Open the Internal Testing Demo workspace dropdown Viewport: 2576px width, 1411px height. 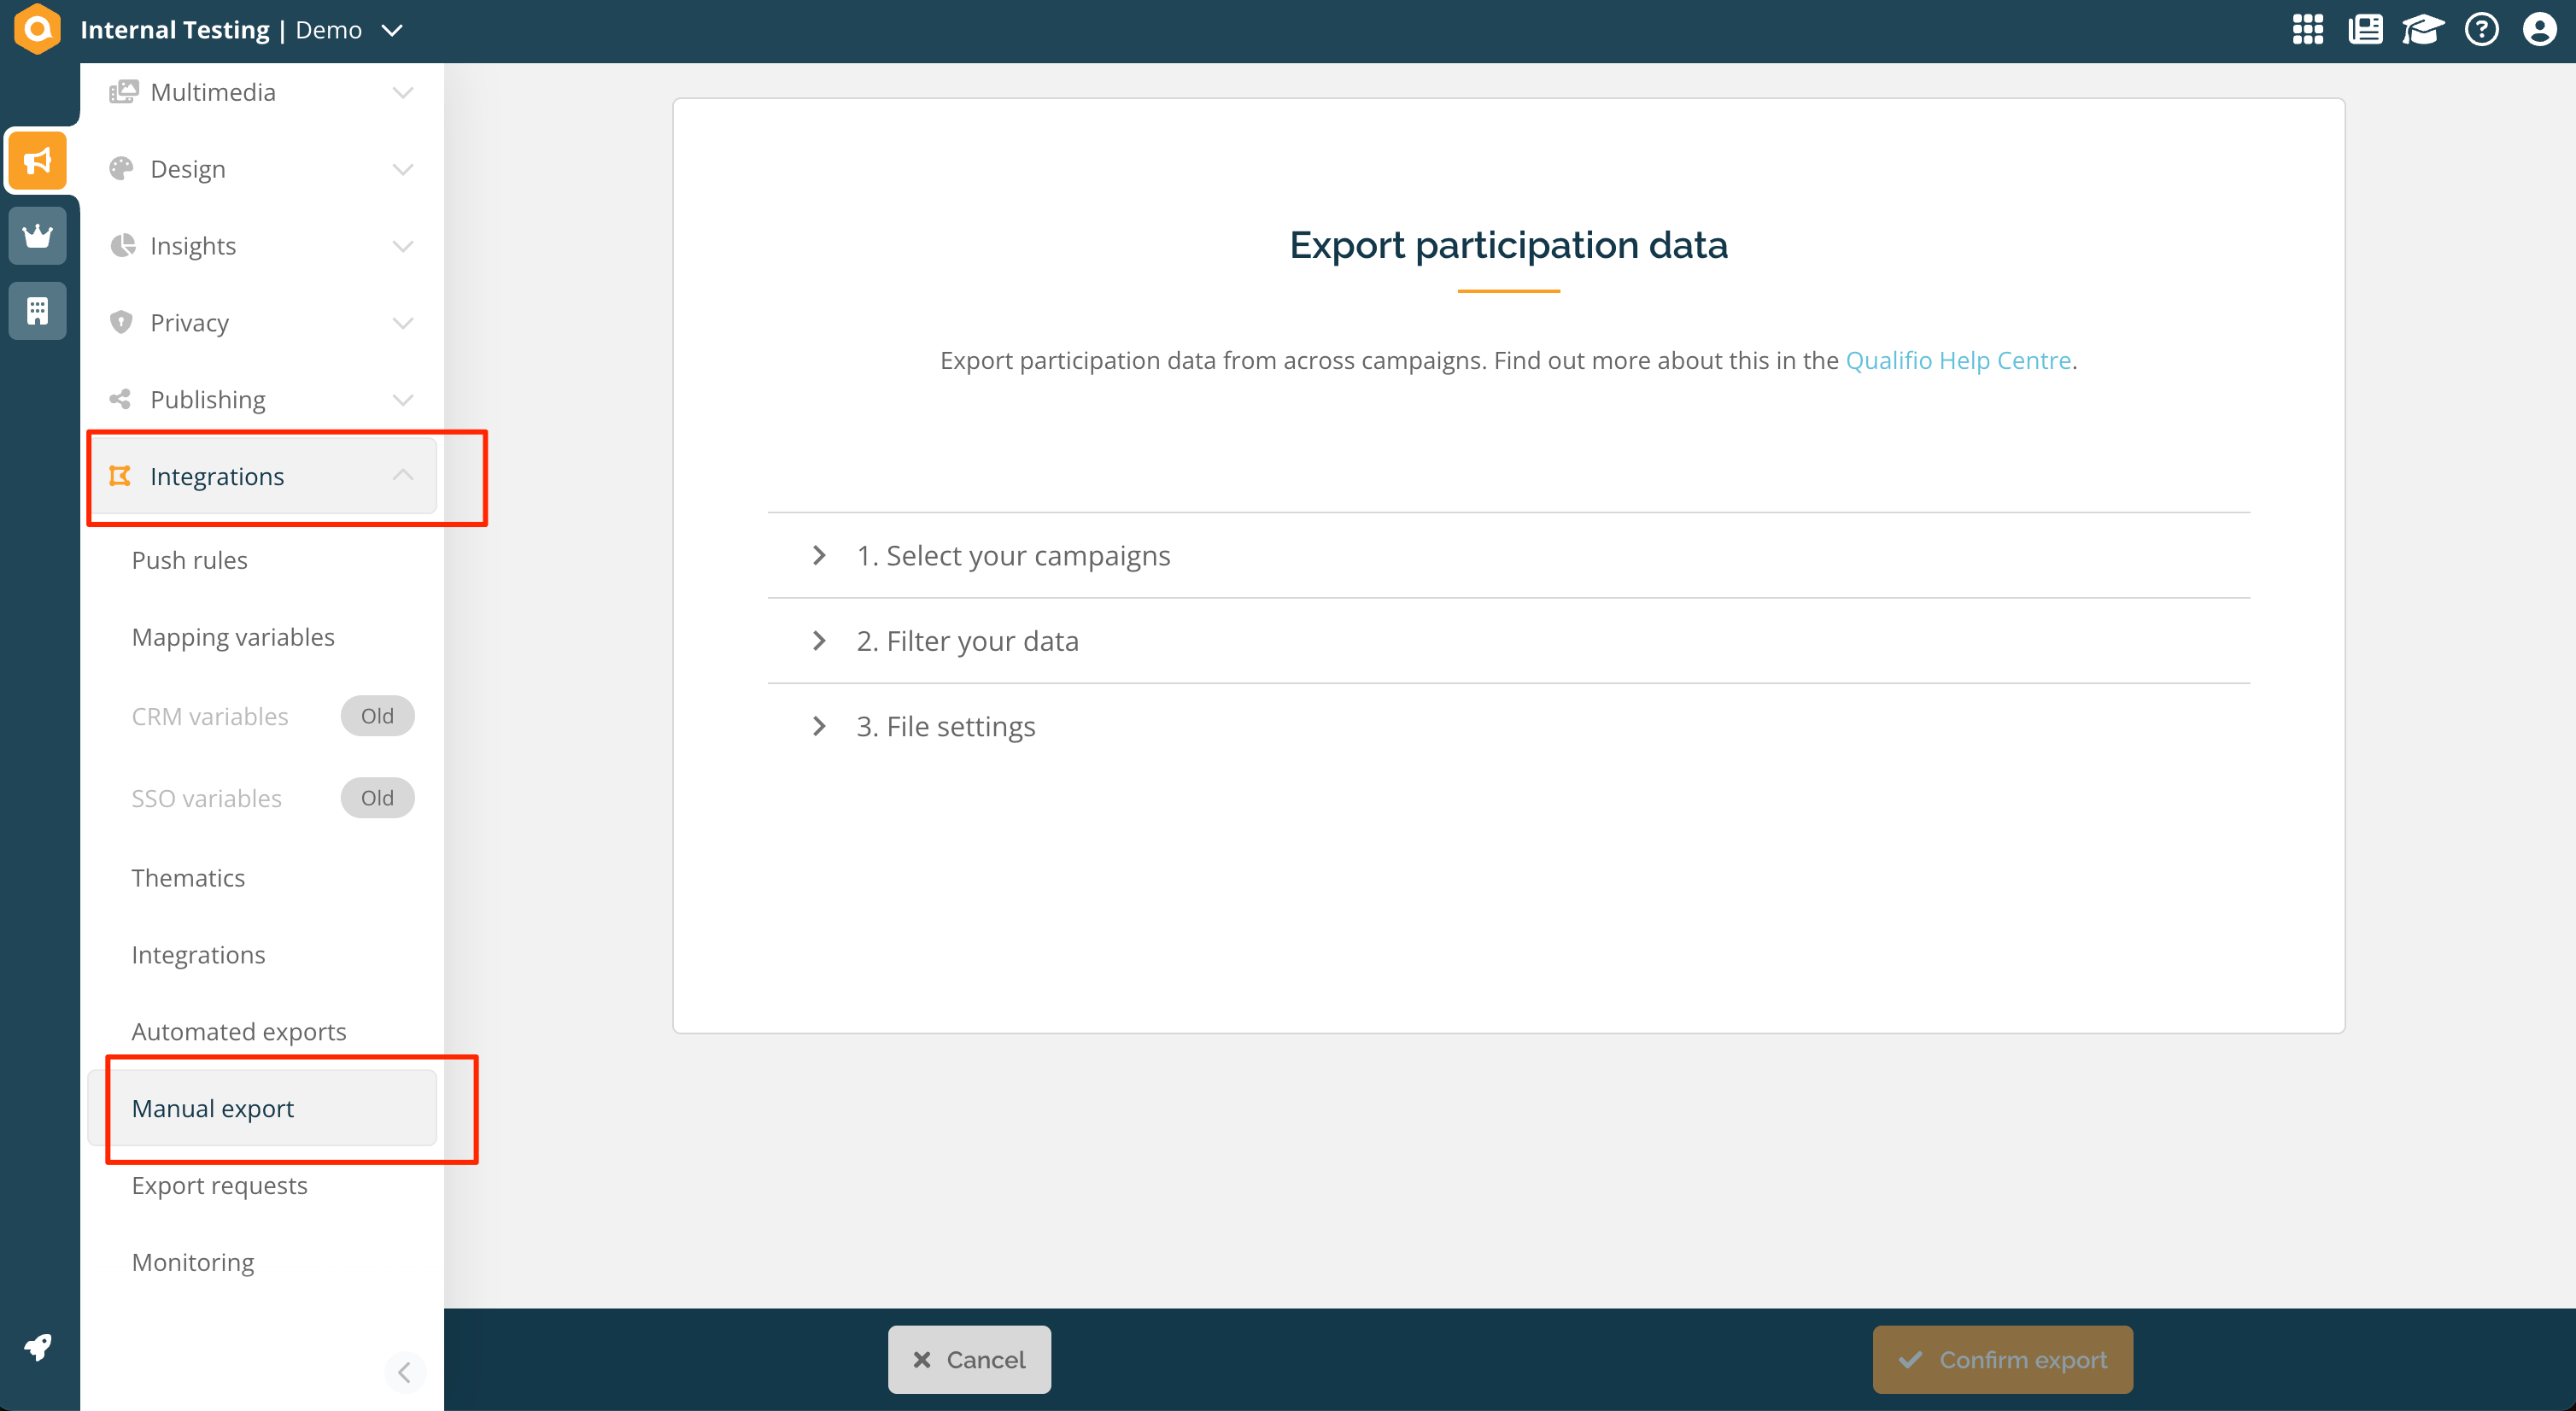pos(241,30)
